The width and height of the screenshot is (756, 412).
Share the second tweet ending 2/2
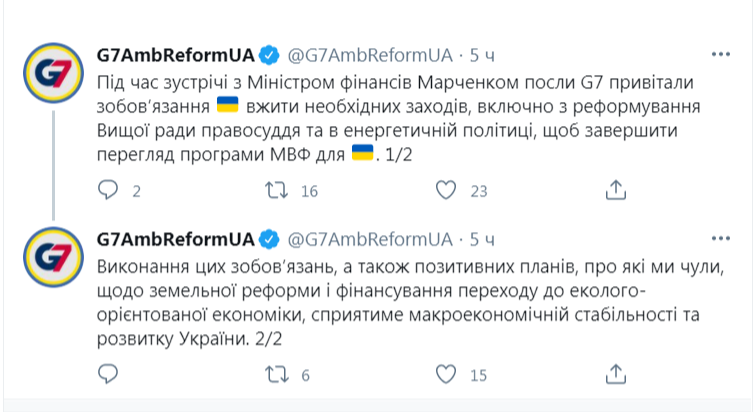618,374
